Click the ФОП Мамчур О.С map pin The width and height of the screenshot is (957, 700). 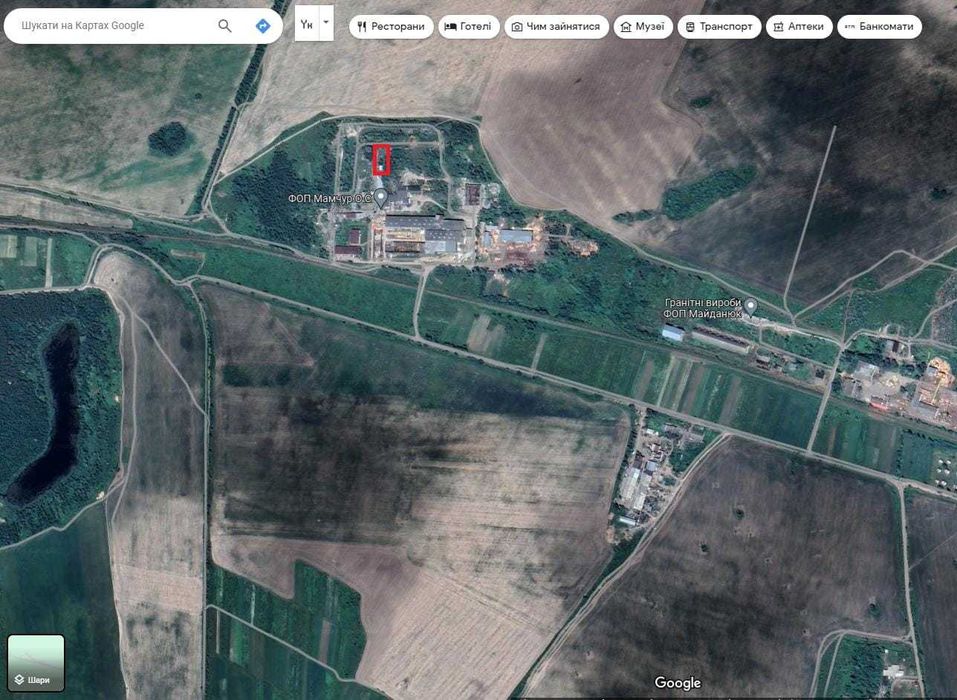point(381,199)
